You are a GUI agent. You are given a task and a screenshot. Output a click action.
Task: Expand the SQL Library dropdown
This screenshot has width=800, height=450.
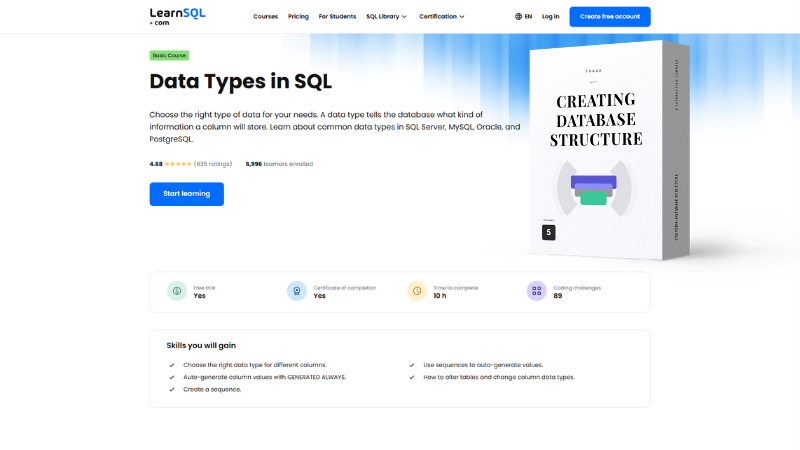[386, 16]
